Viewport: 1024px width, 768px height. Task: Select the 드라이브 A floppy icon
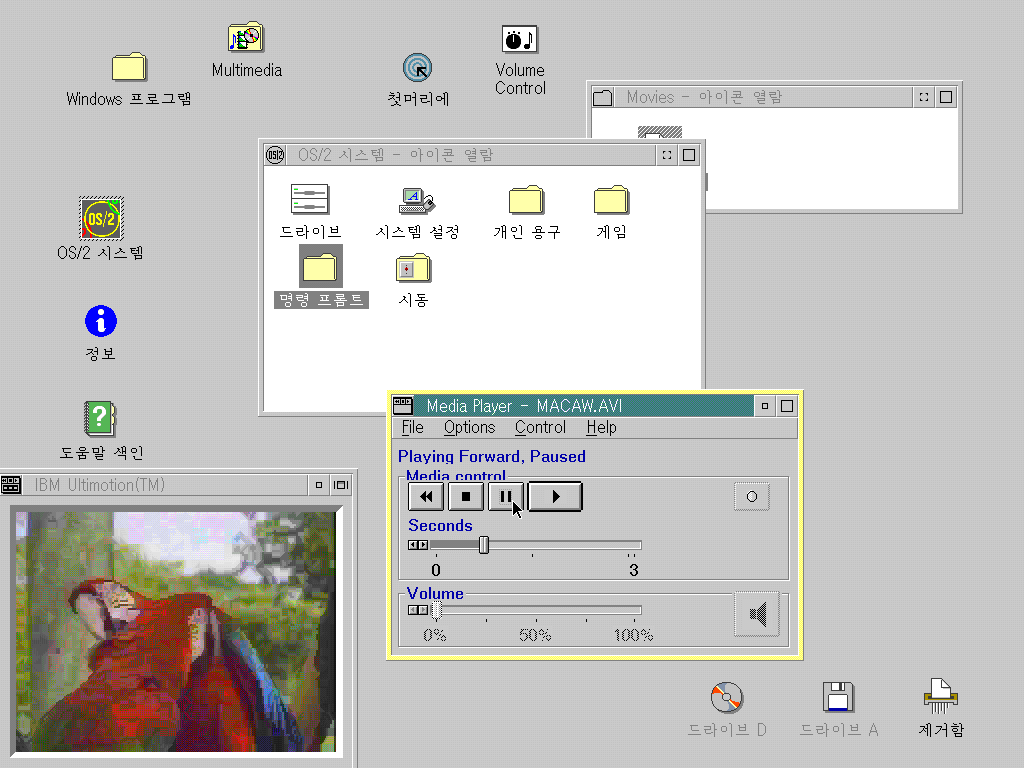(x=839, y=697)
